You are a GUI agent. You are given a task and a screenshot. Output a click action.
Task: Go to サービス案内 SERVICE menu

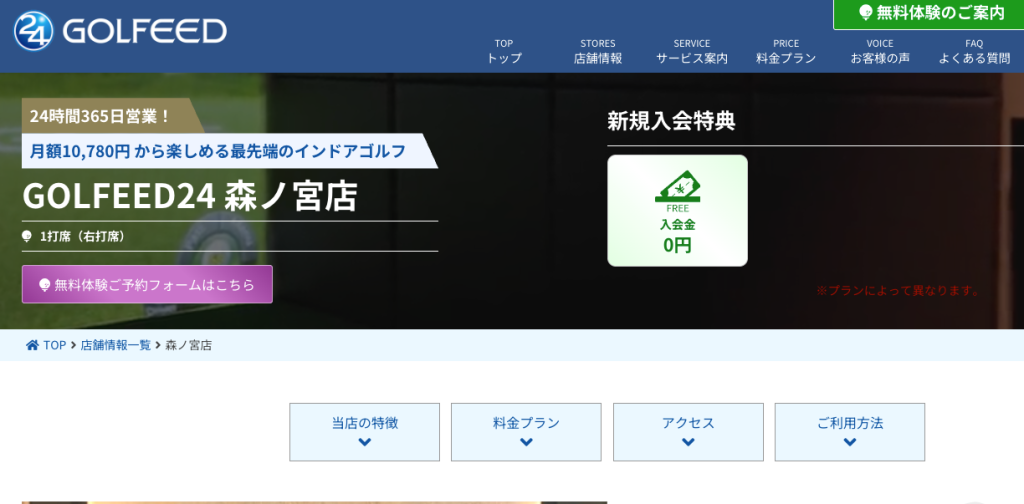pyautogui.click(x=692, y=51)
